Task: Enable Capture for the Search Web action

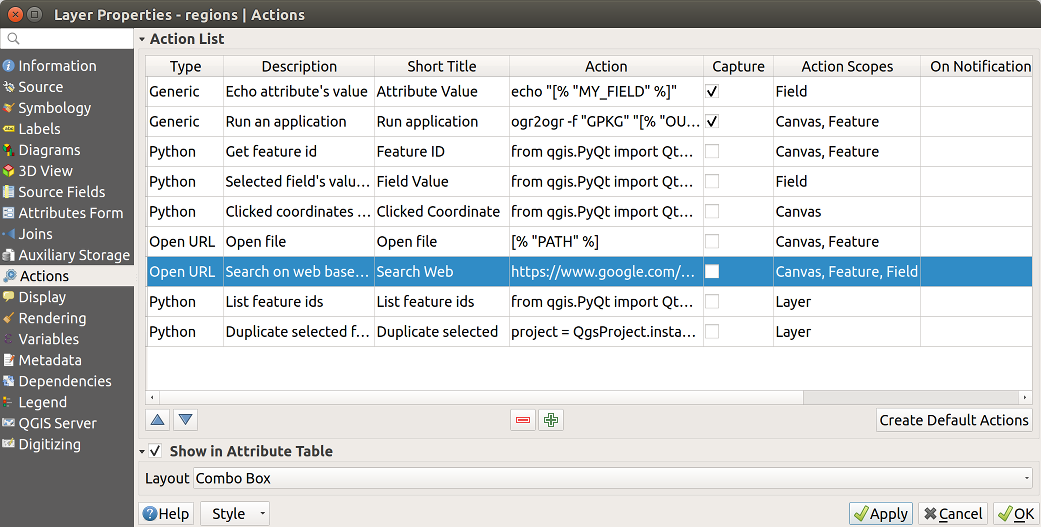Action: [x=712, y=271]
